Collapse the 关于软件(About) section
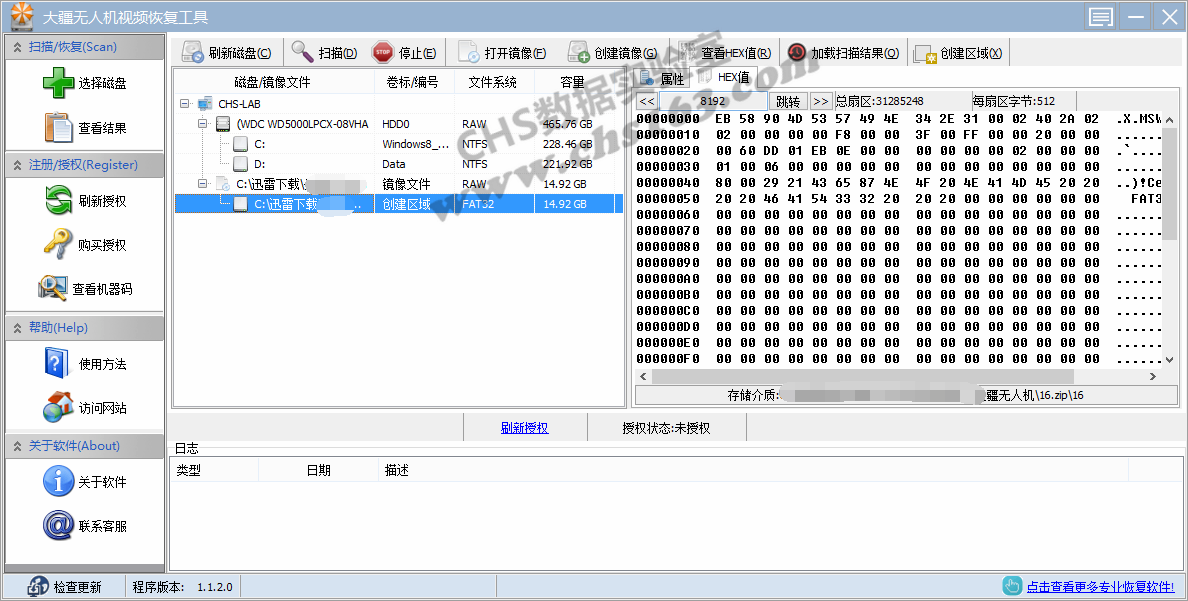This screenshot has height=601, width=1188. click(x=17, y=446)
